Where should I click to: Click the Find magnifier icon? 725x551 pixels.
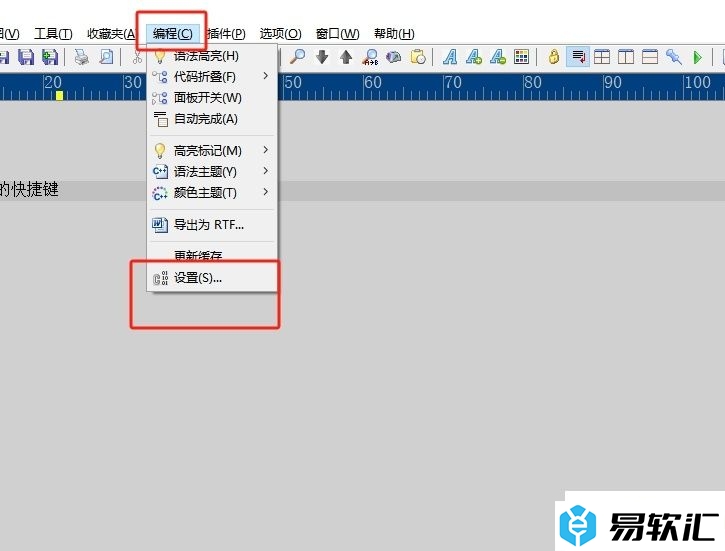(297, 57)
